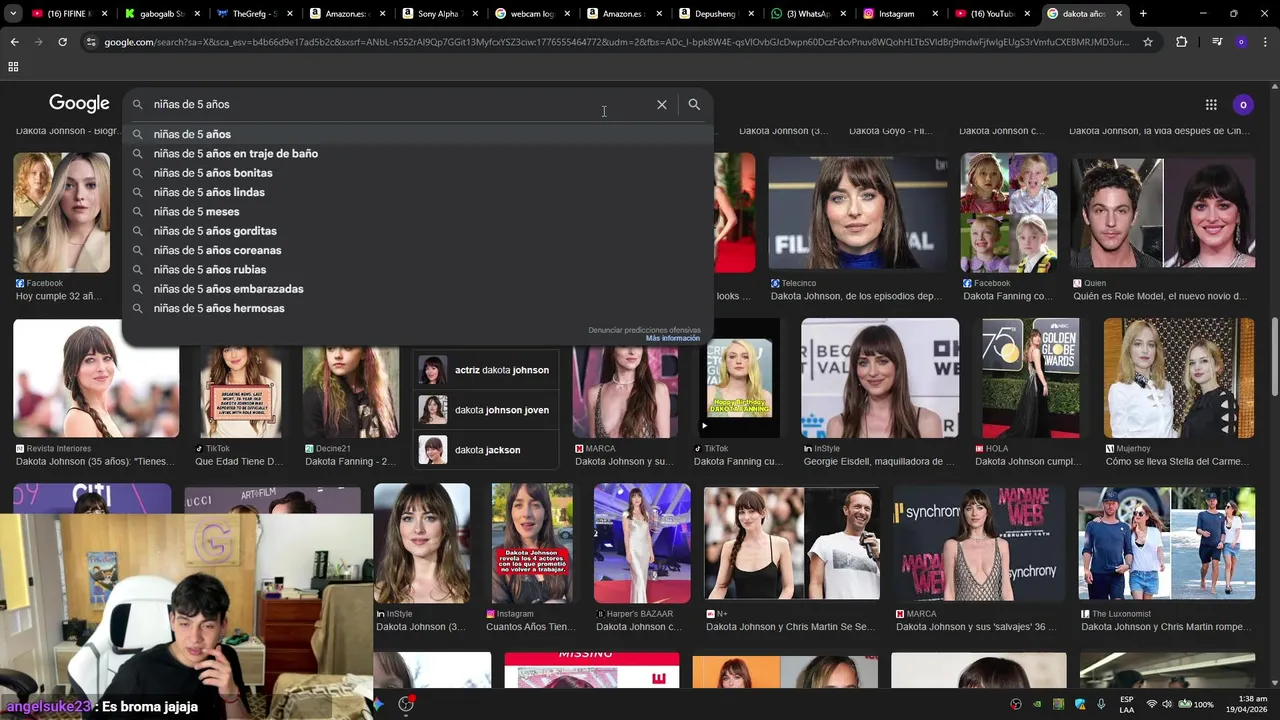Open the Quien 'Role Model' image result
The height and width of the screenshot is (720, 1280).
[x=1163, y=212]
